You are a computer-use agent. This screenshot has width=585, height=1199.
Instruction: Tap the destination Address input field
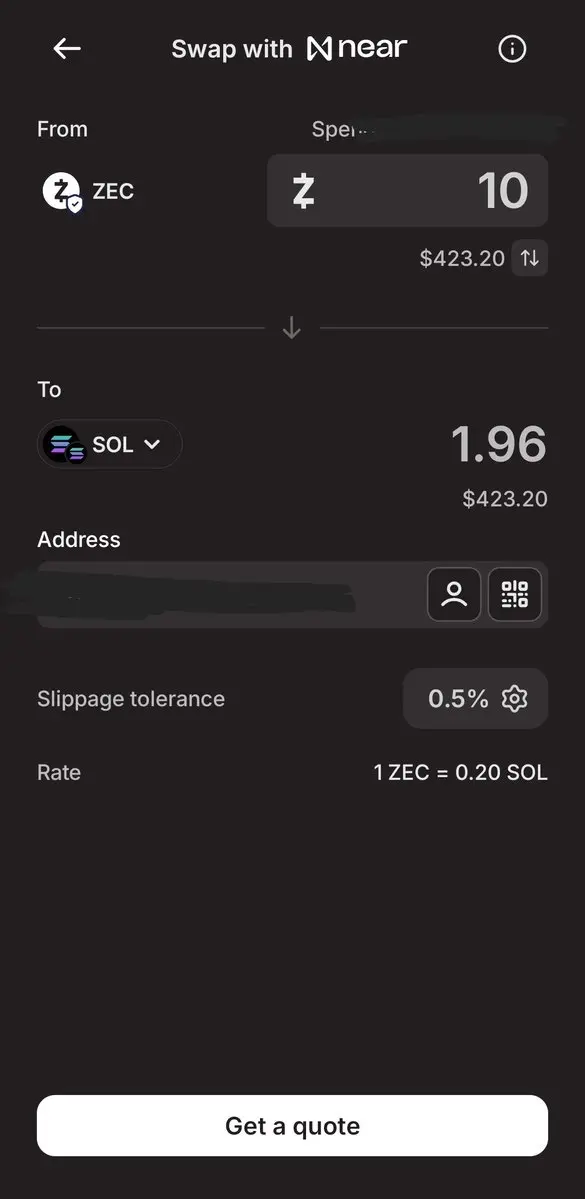click(229, 594)
